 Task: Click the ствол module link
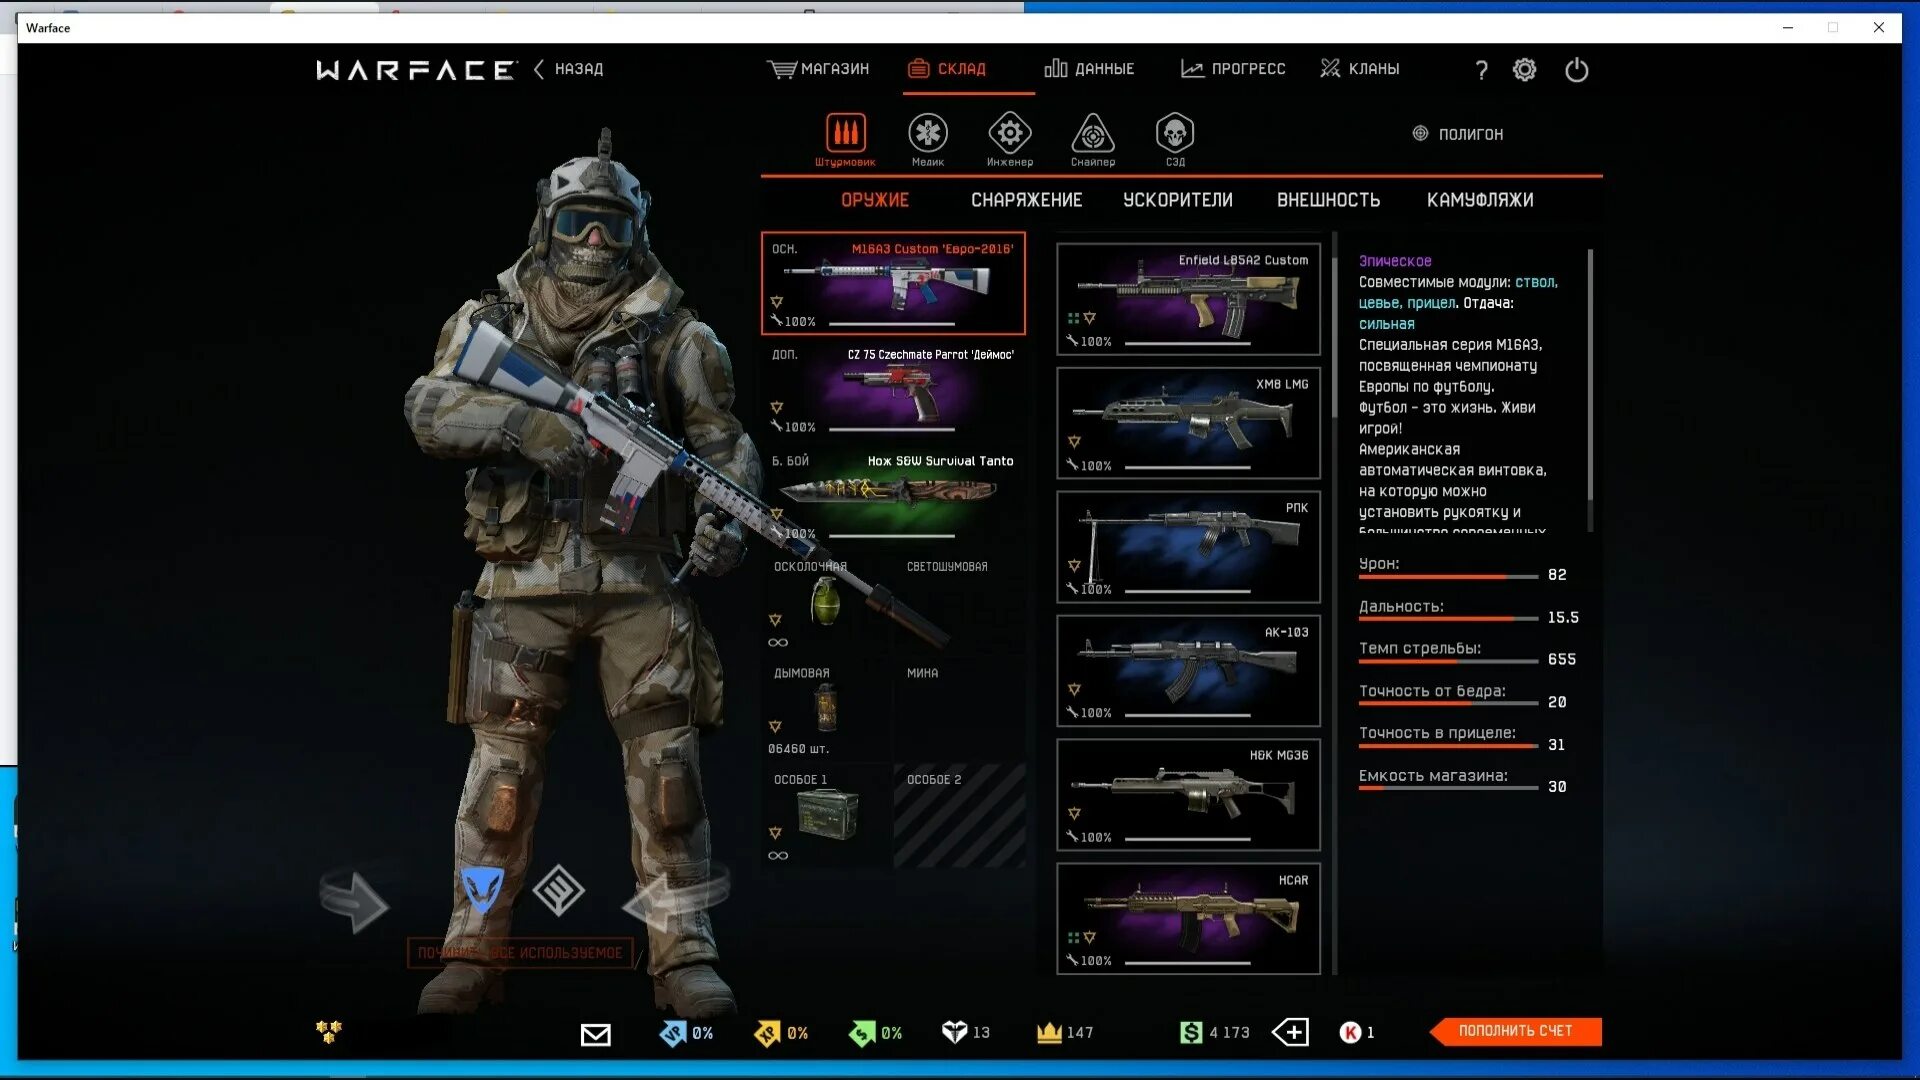(x=1536, y=282)
